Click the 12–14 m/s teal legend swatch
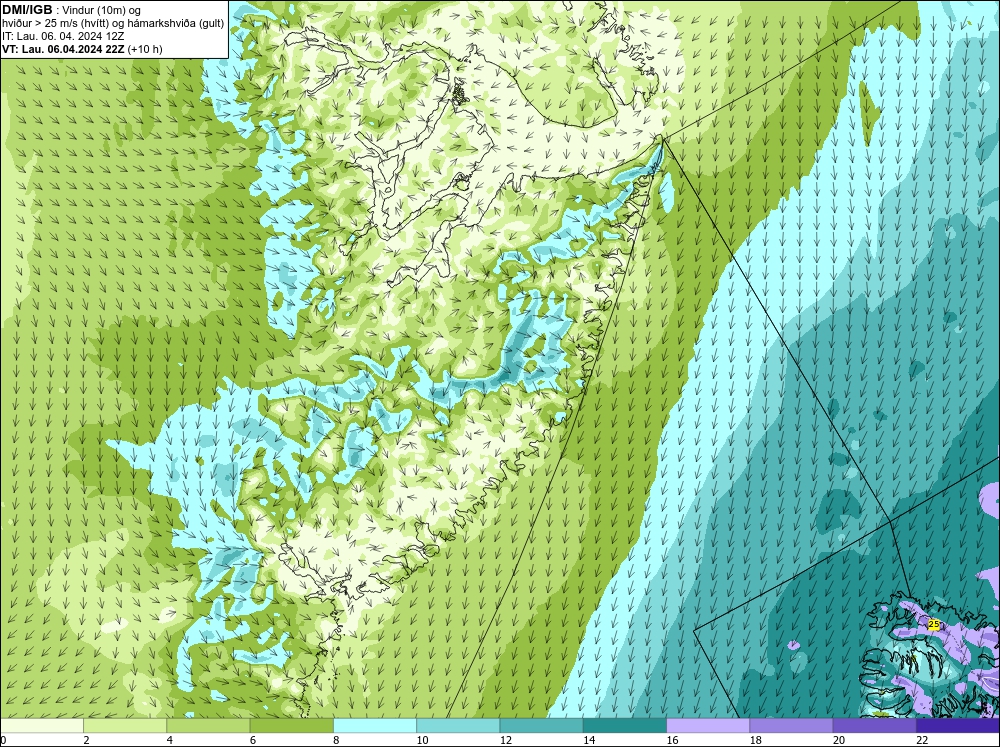The width and height of the screenshot is (1000, 747). [541, 725]
